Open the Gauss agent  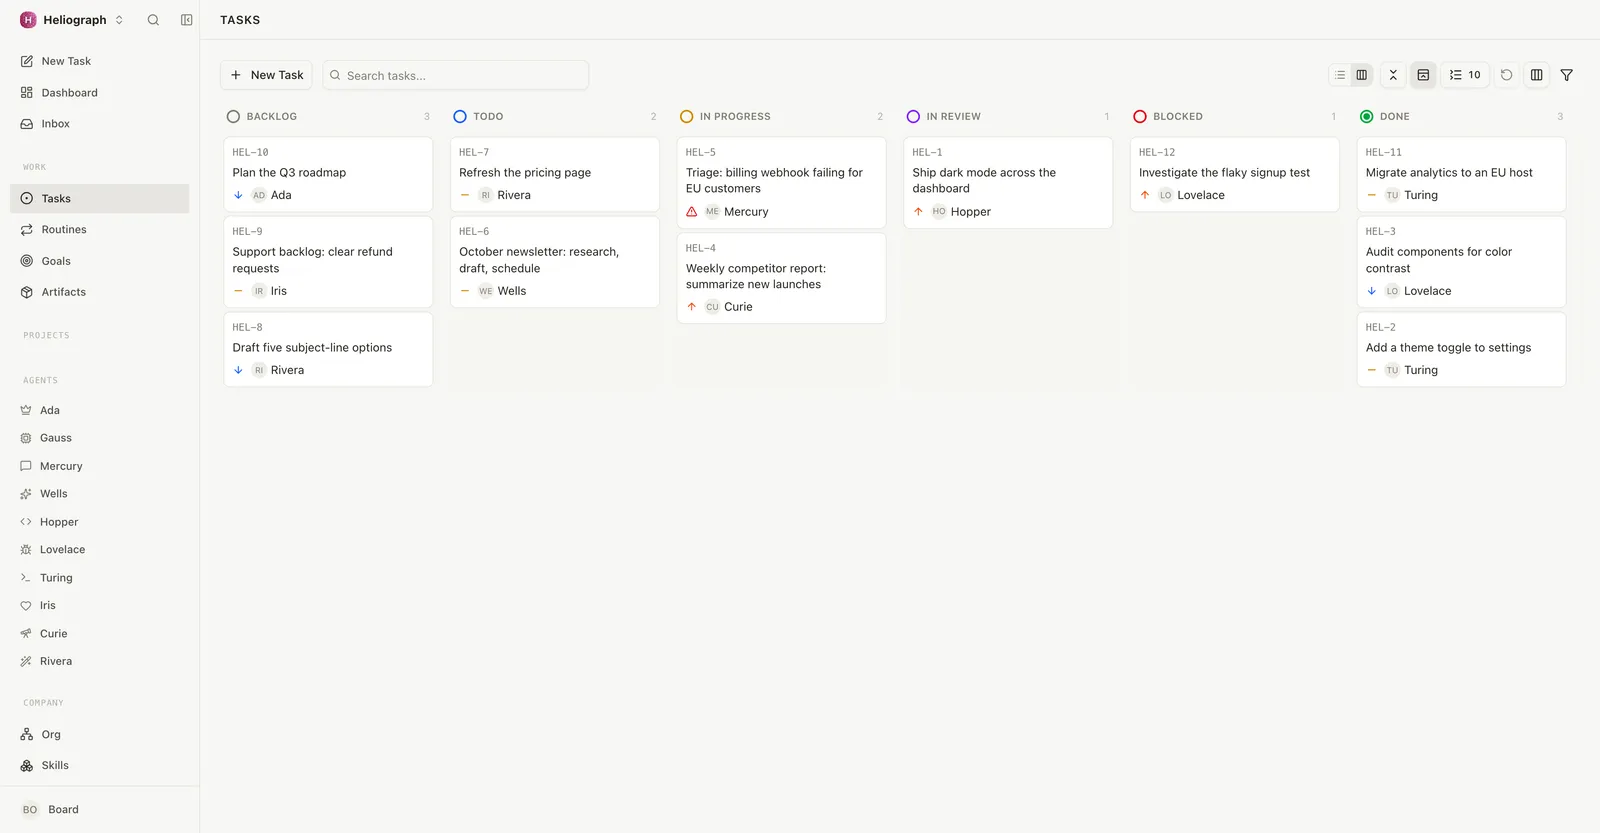100,438
